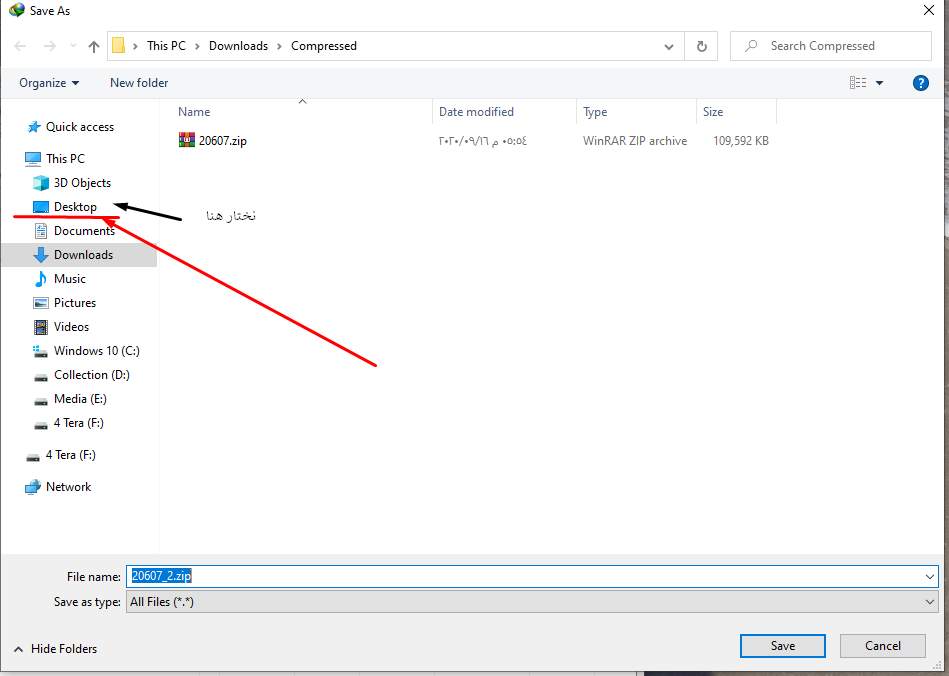The height and width of the screenshot is (676, 949).
Task: Change the view layout icon
Action: (858, 82)
